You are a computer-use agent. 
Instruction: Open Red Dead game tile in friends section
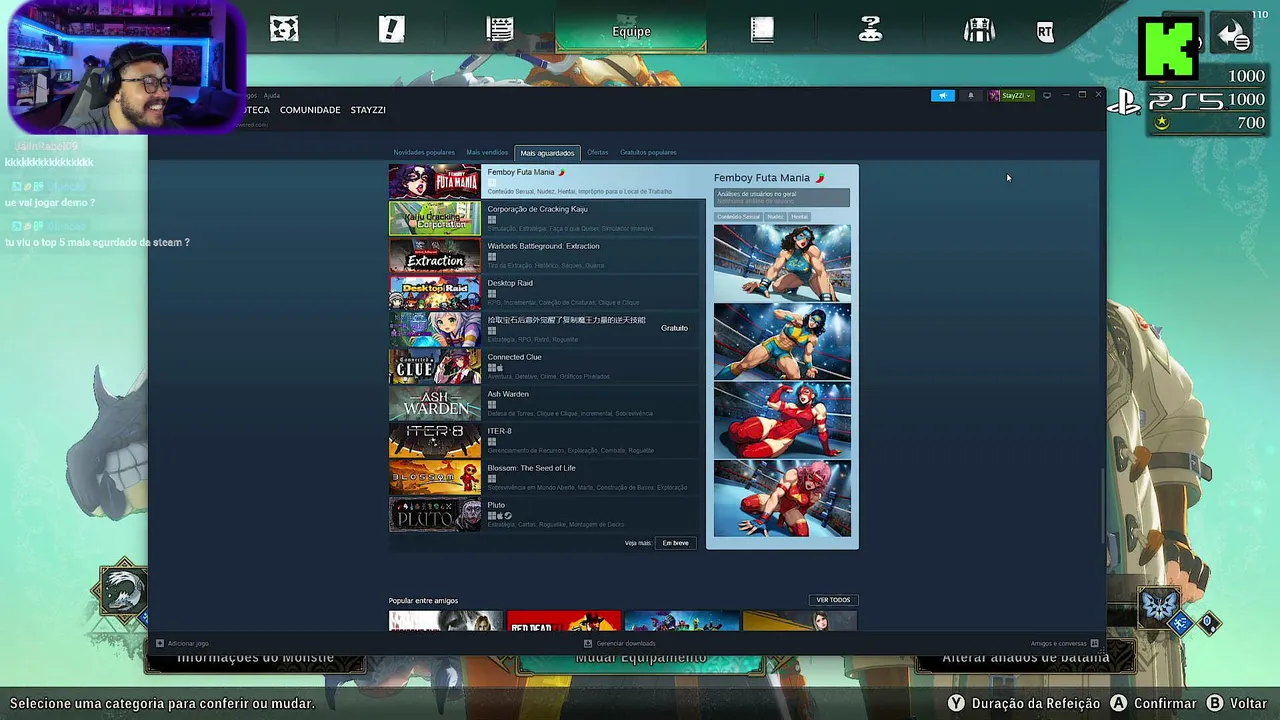[564, 621]
